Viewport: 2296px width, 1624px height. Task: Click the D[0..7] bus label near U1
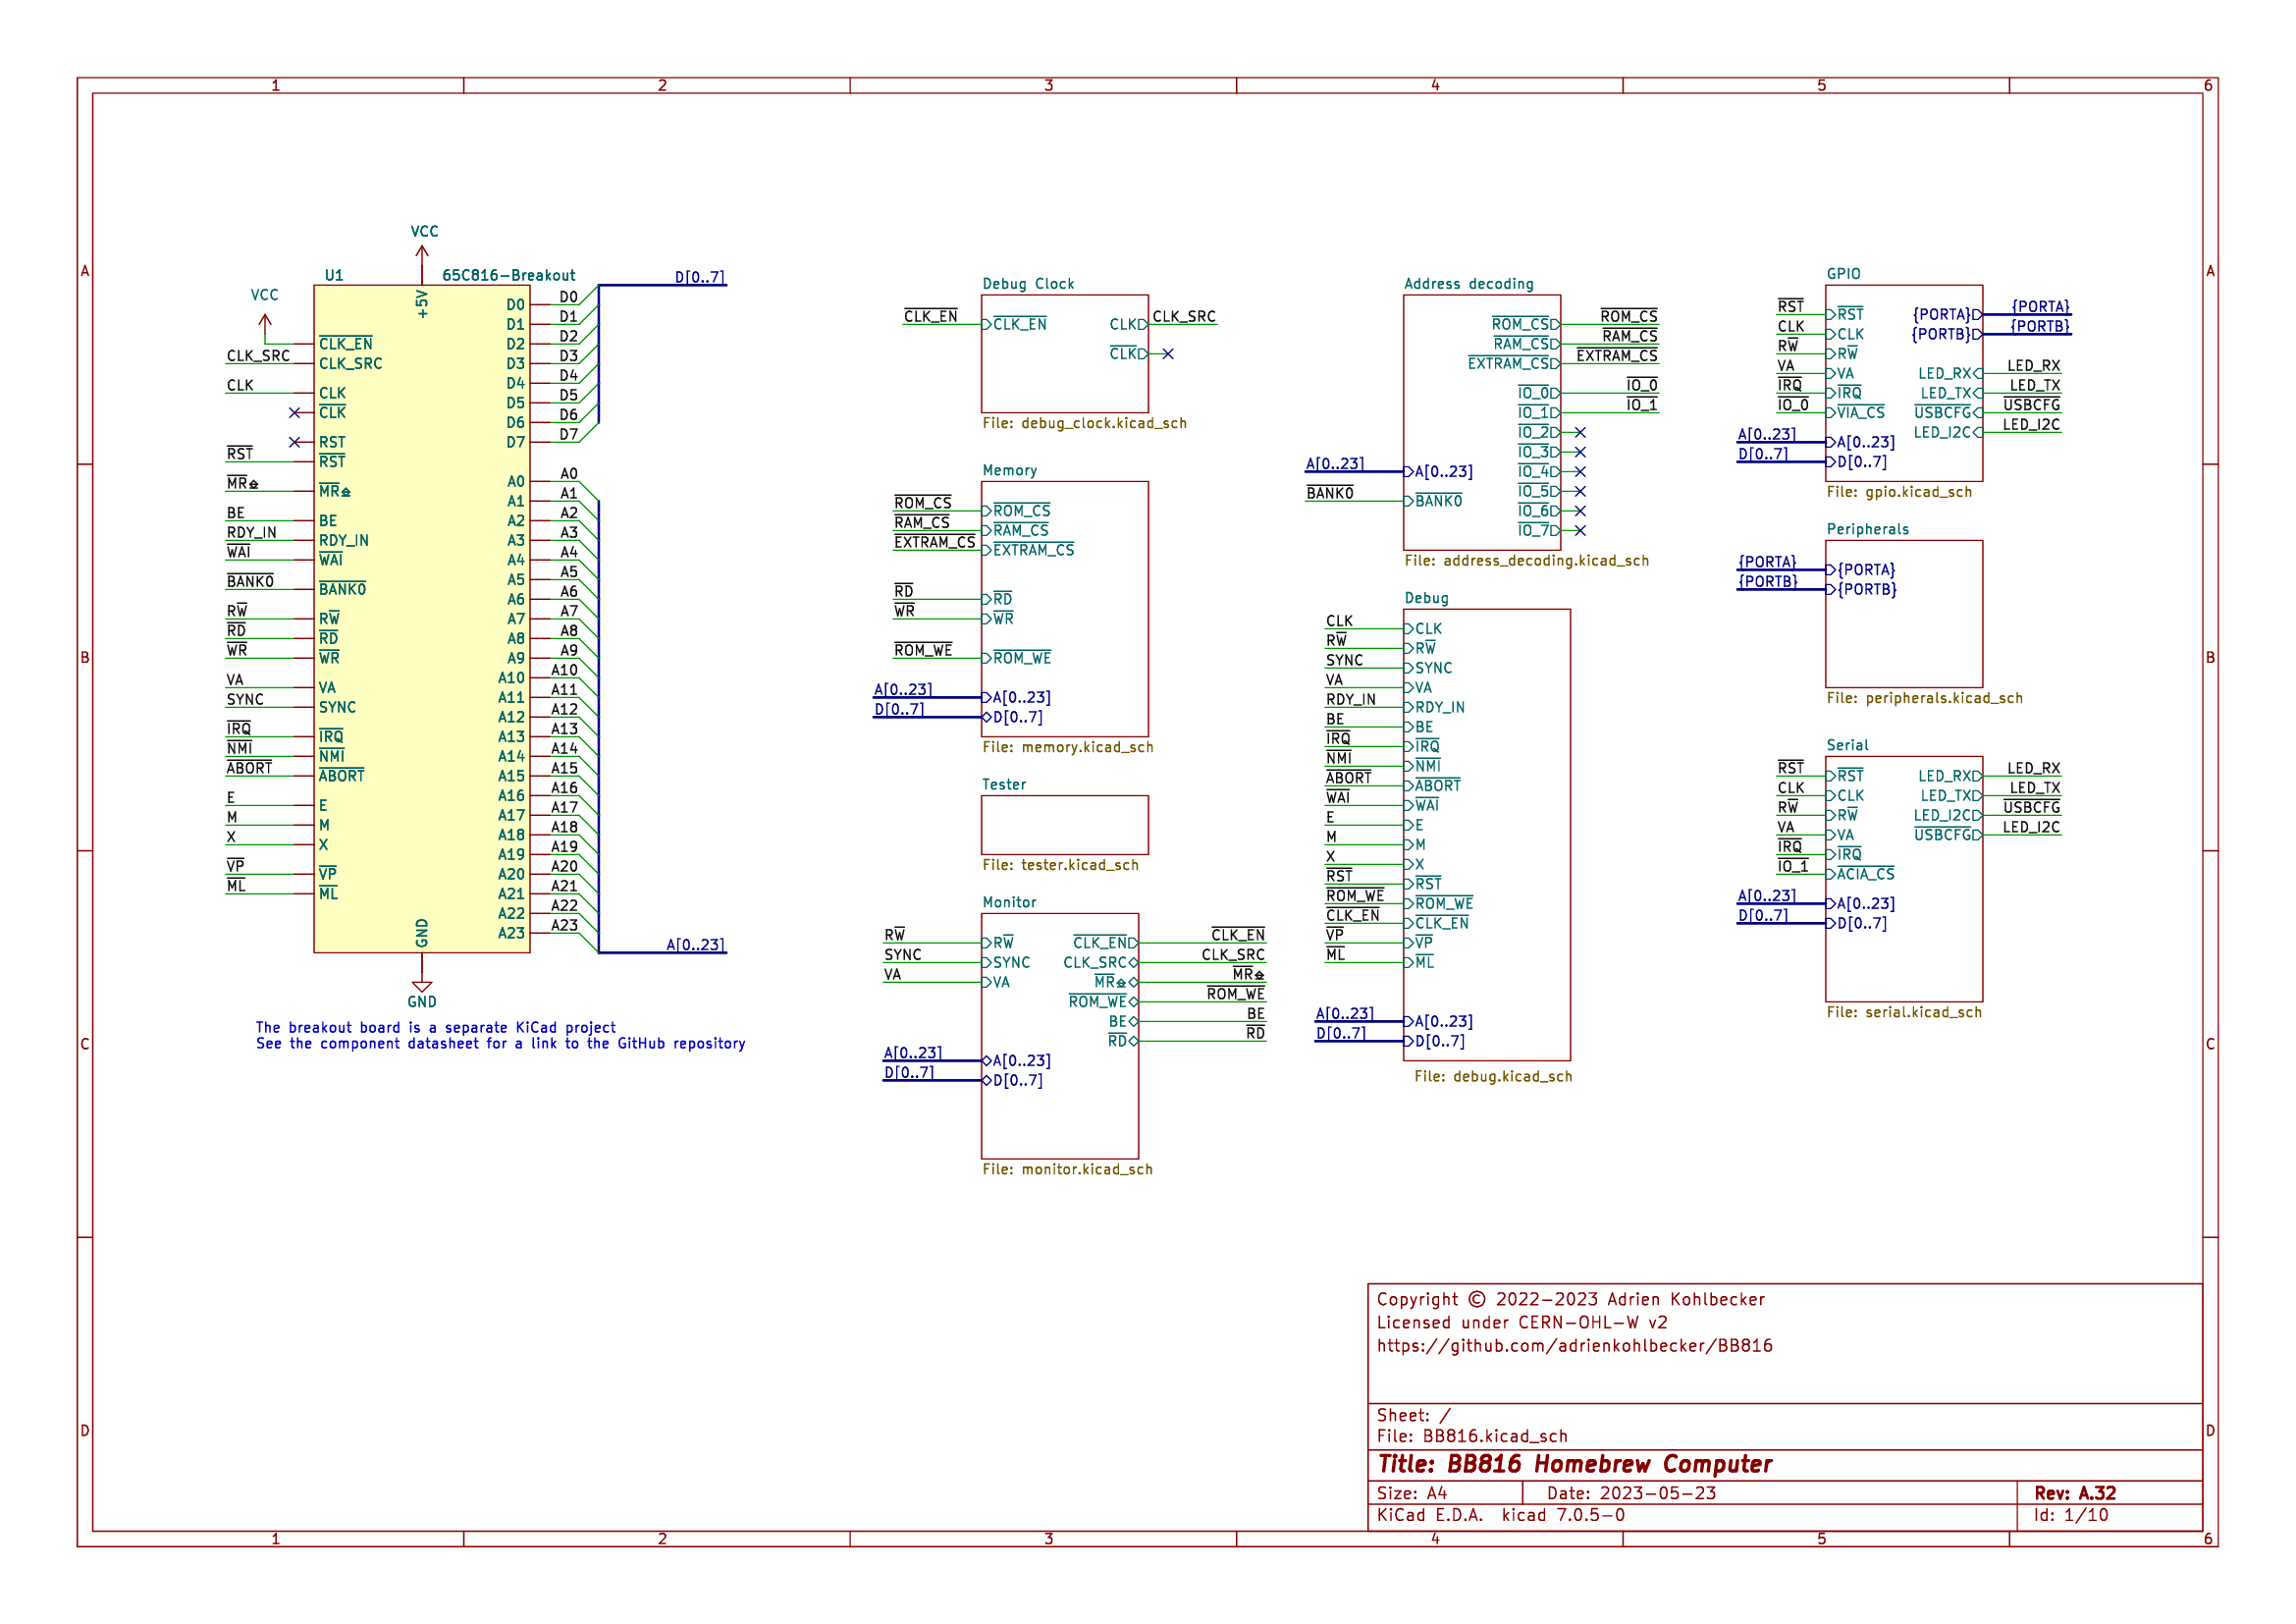coord(699,277)
